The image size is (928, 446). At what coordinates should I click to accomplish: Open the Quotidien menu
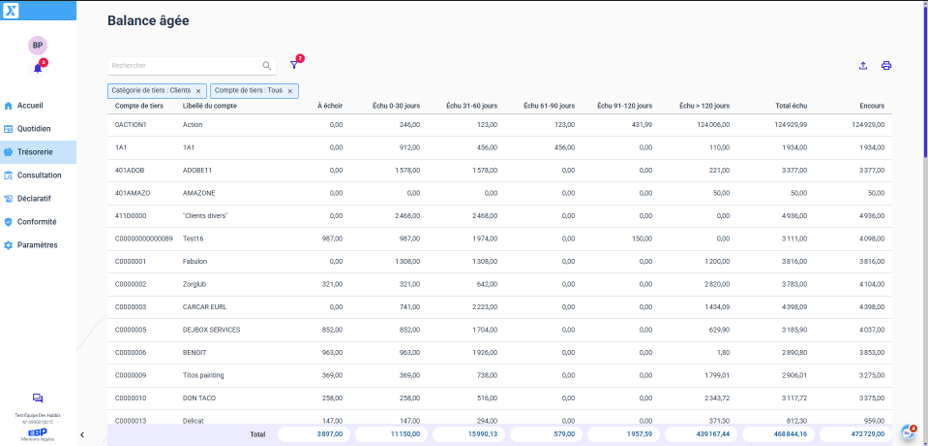(x=38, y=129)
